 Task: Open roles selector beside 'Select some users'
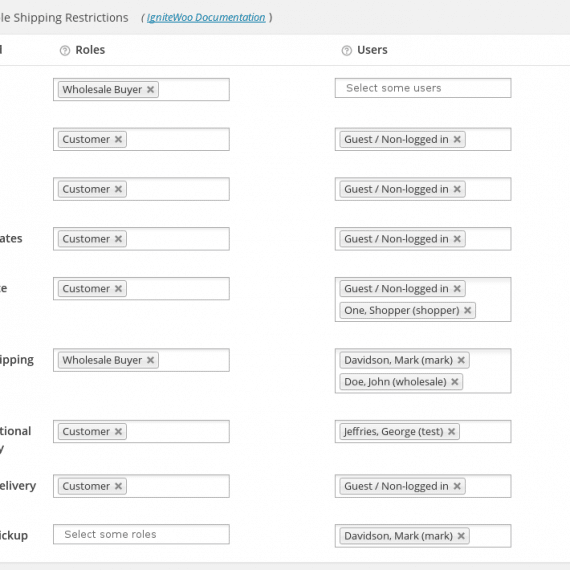click(141, 89)
